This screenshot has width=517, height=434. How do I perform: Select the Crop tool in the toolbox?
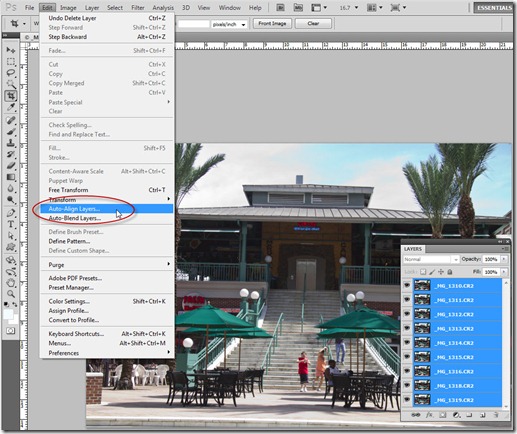(11, 96)
